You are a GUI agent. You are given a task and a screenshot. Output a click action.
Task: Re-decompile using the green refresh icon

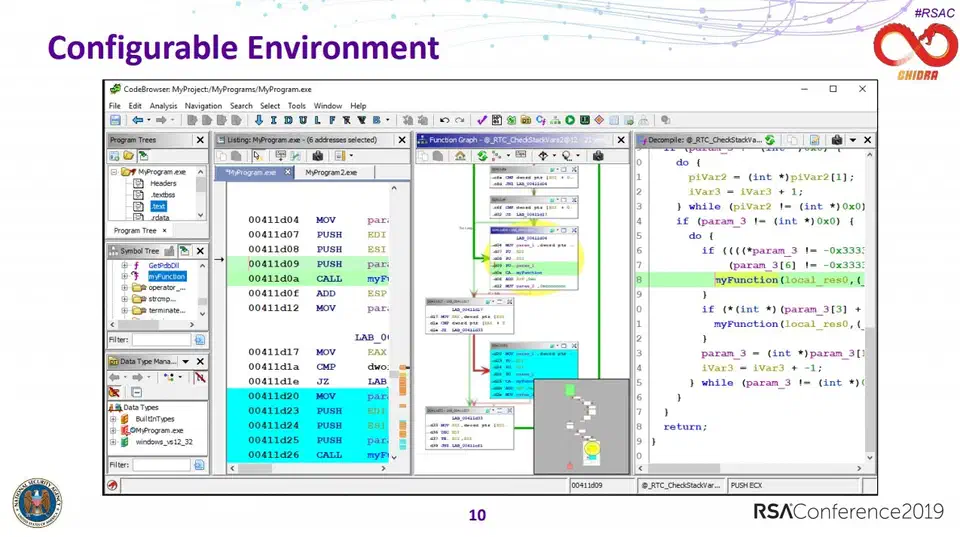770,140
